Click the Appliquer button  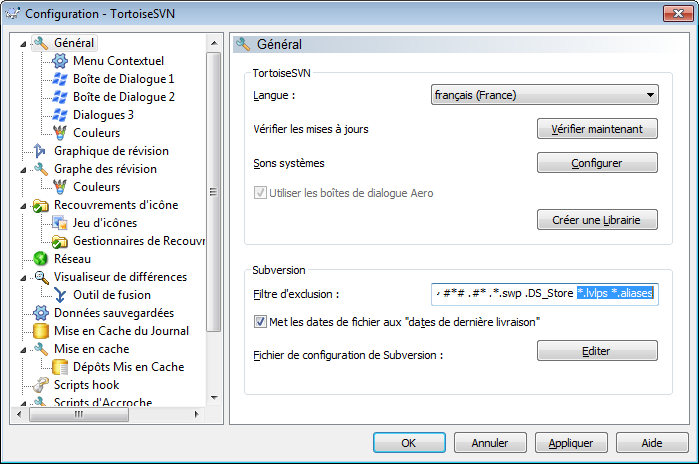[x=571, y=443]
